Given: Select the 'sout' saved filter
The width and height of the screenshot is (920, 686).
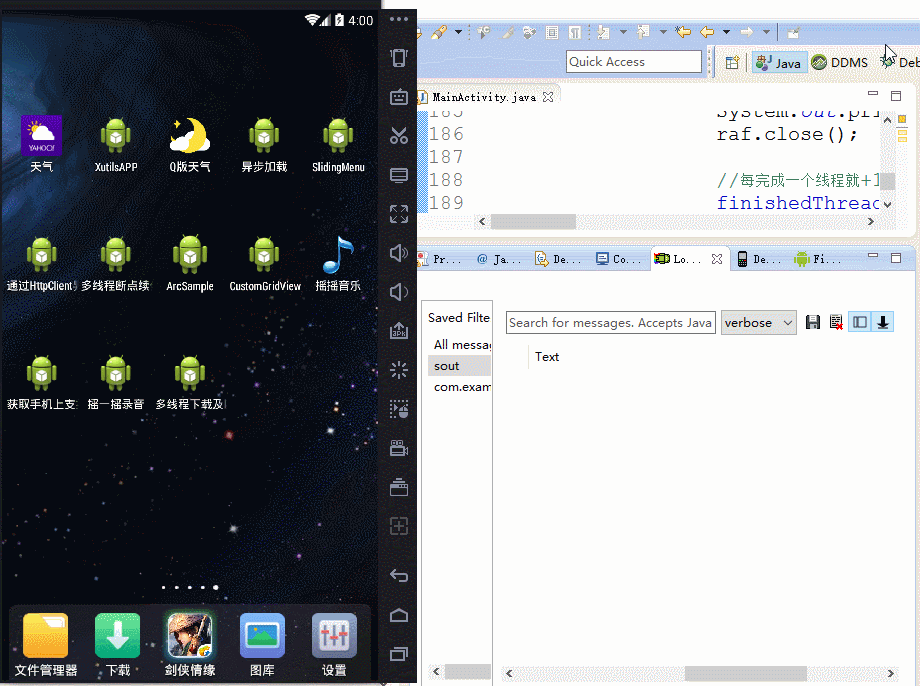Looking at the screenshot, I should click(x=460, y=366).
